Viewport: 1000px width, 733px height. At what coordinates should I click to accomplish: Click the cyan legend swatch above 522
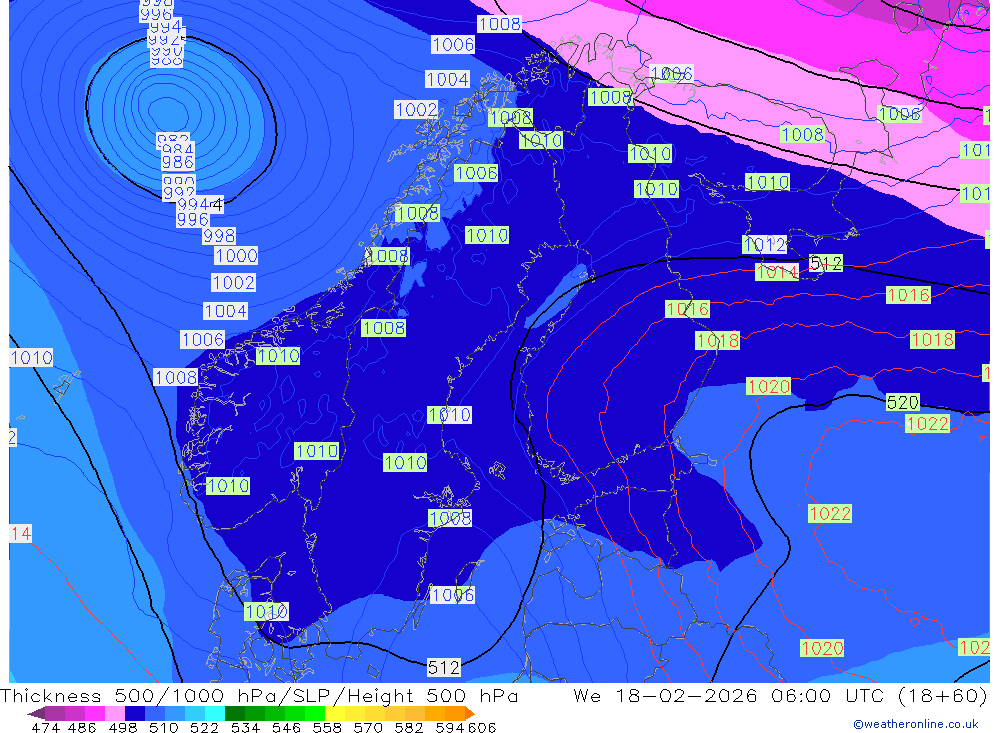[215, 713]
